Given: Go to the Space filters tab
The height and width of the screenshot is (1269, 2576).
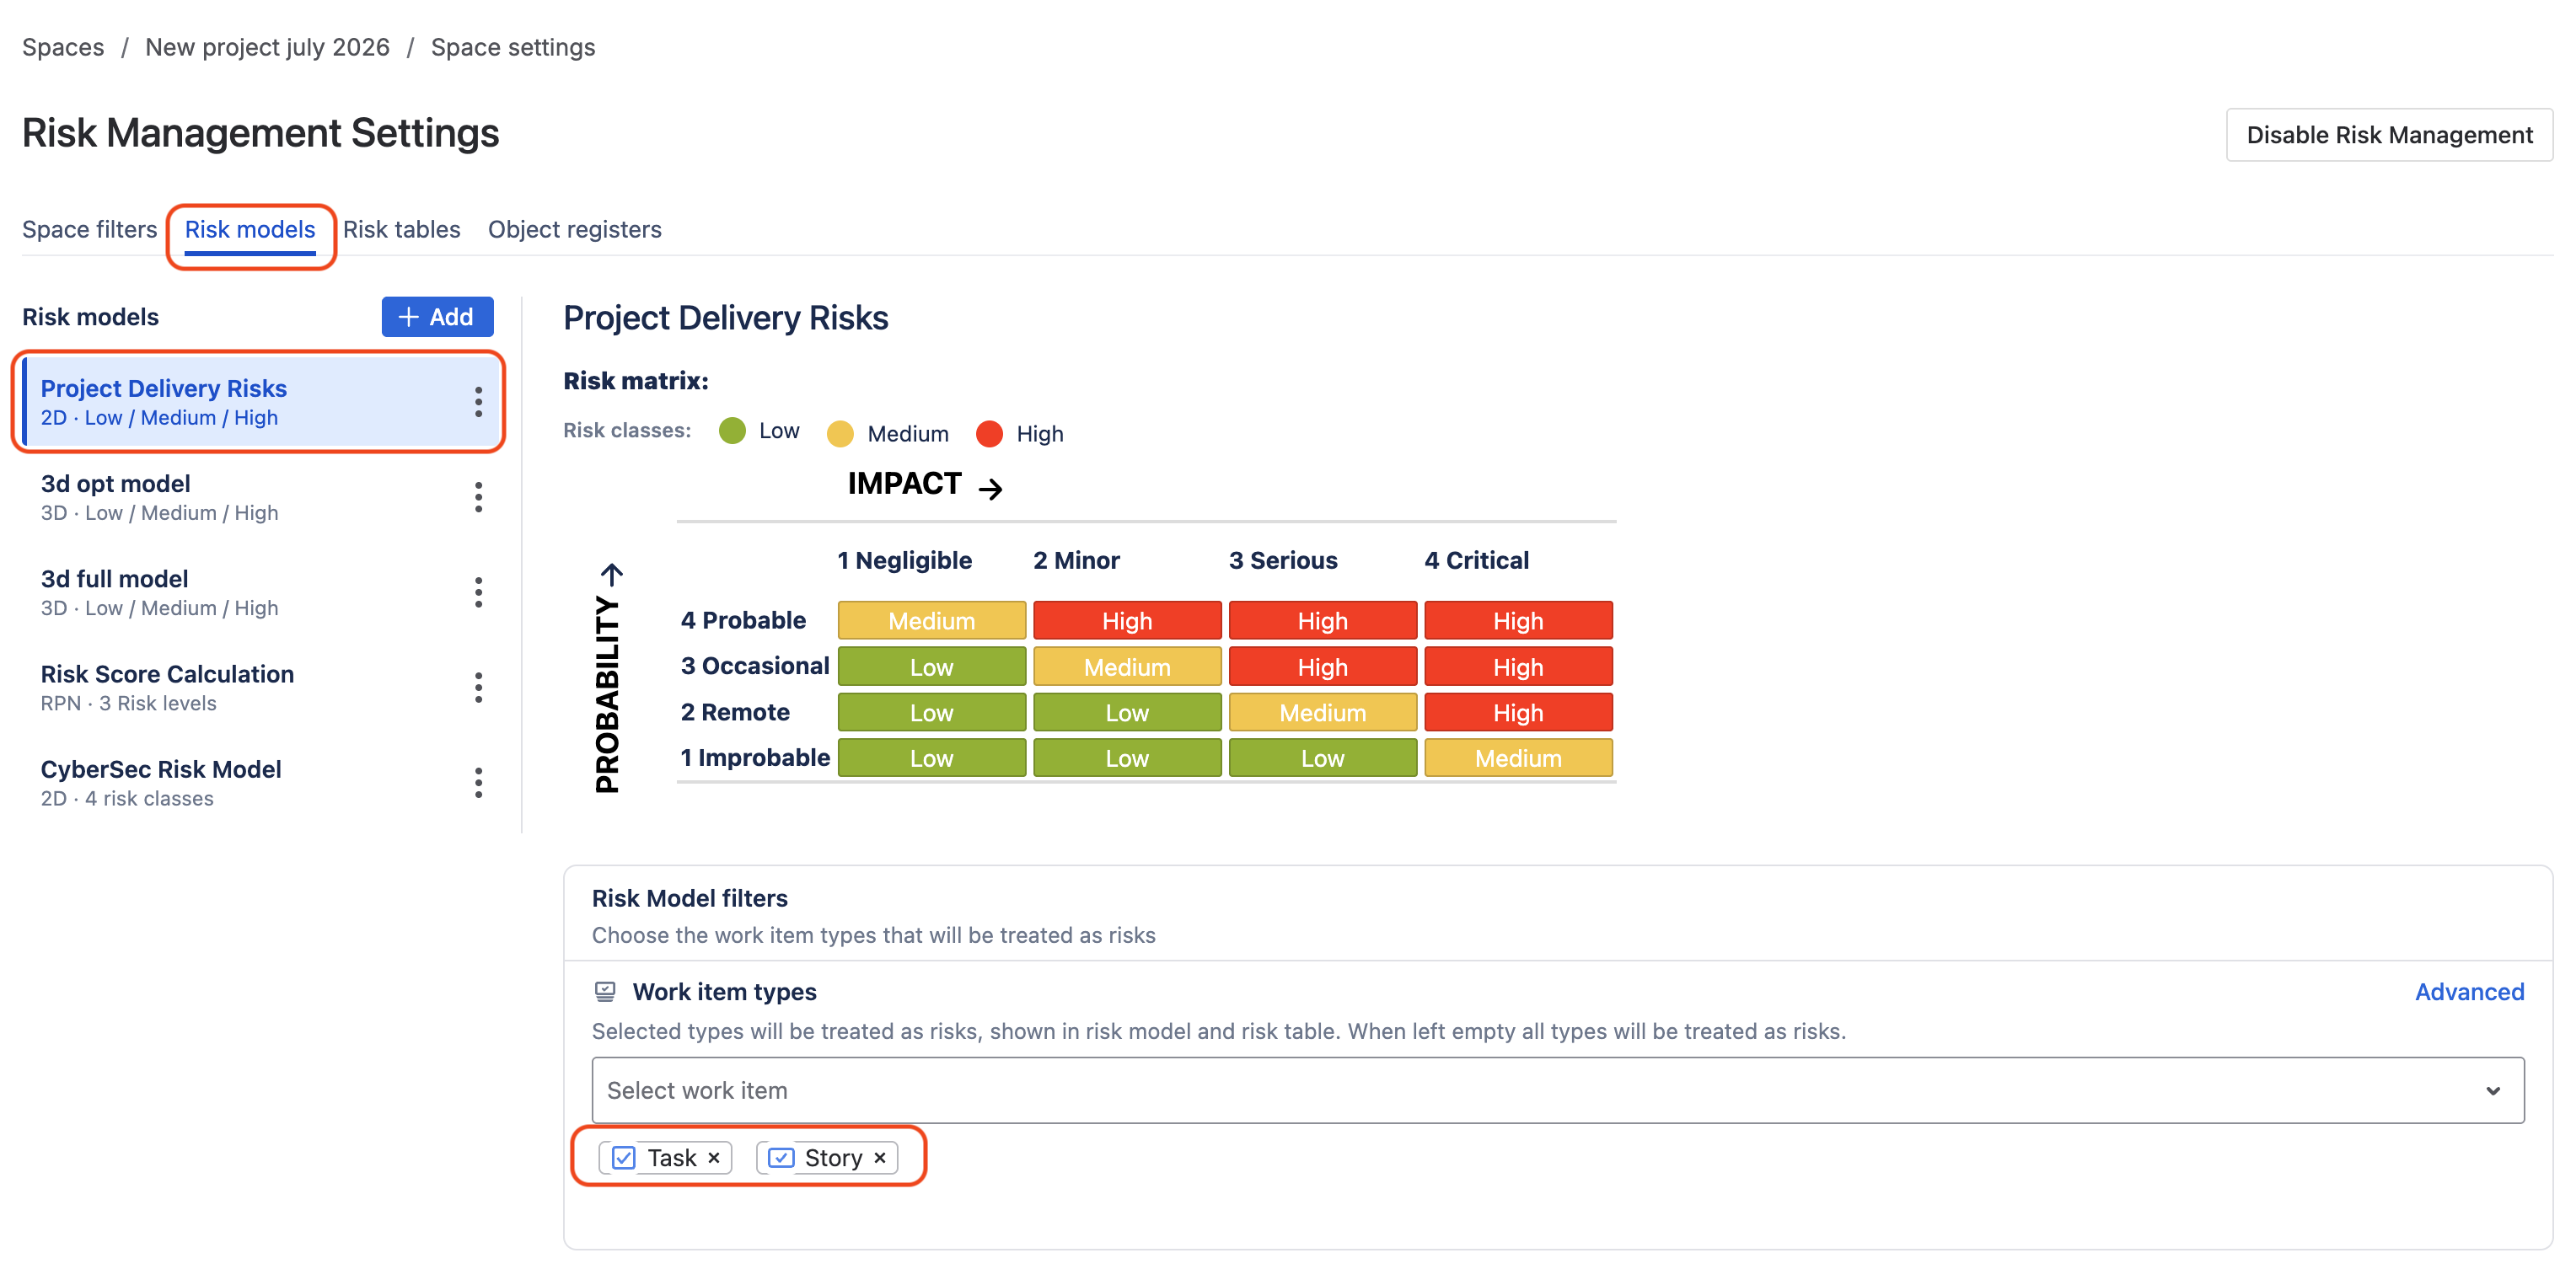Looking at the screenshot, I should (89, 229).
